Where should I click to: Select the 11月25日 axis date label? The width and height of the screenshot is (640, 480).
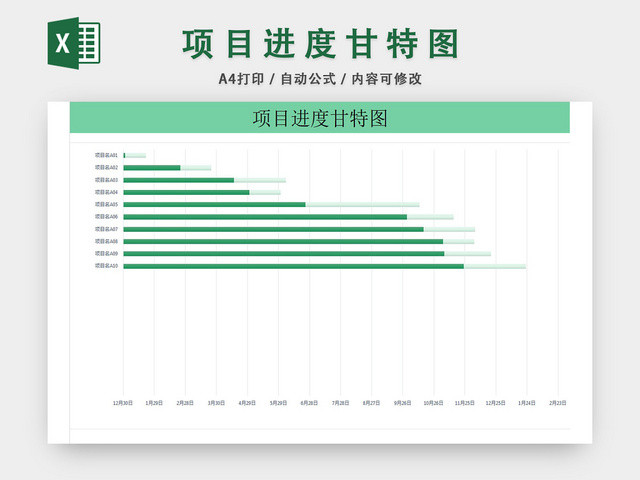(x=464, y=403)
